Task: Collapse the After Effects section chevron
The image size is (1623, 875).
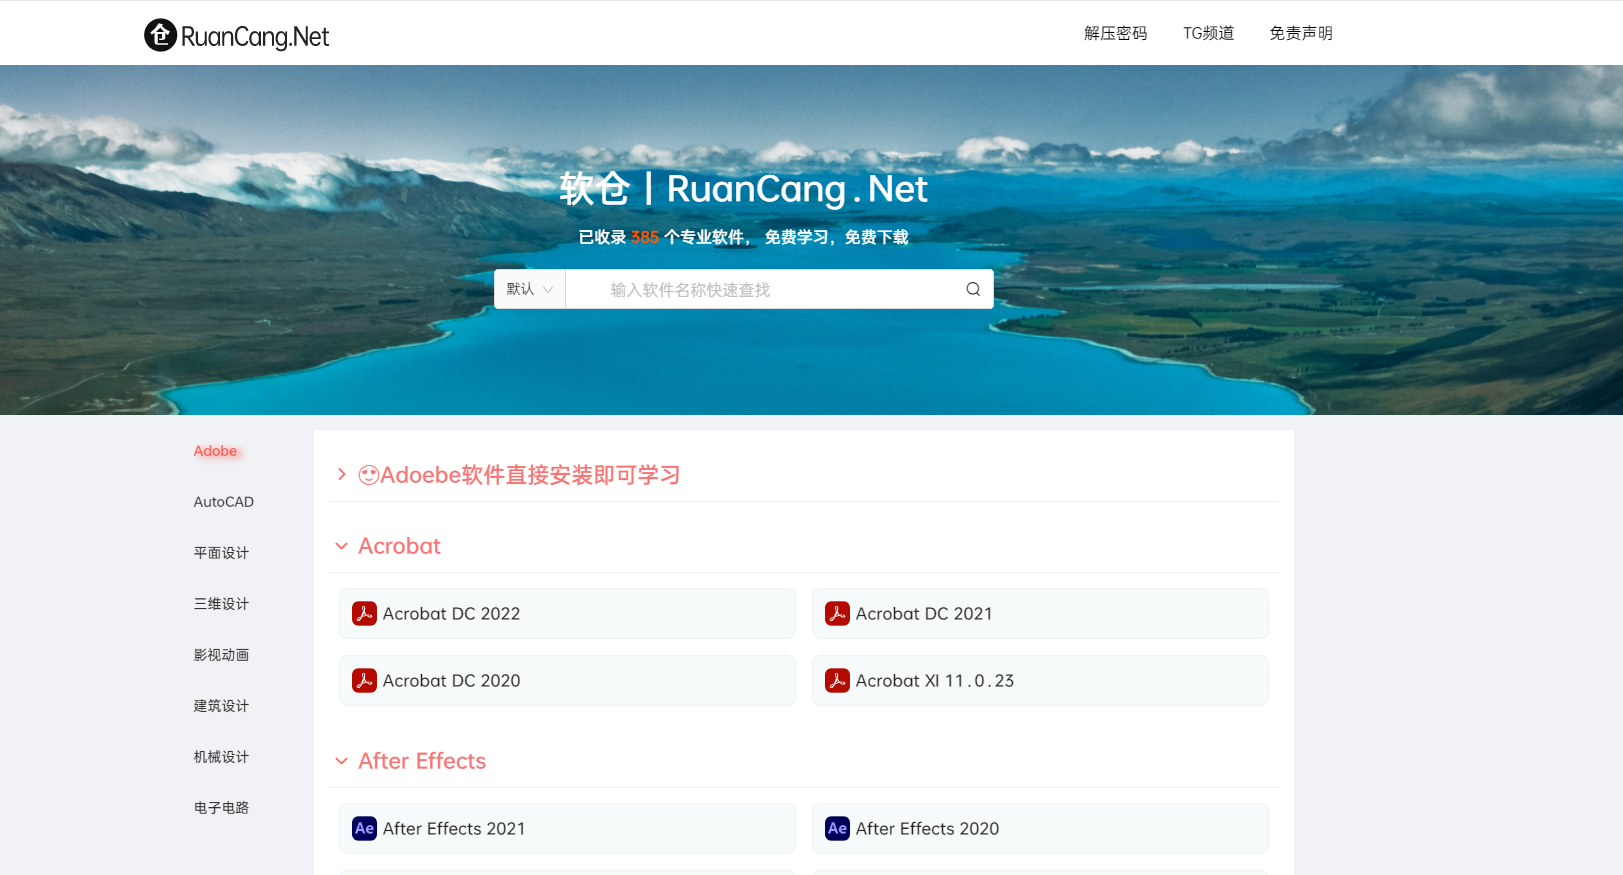Action: 341,761
